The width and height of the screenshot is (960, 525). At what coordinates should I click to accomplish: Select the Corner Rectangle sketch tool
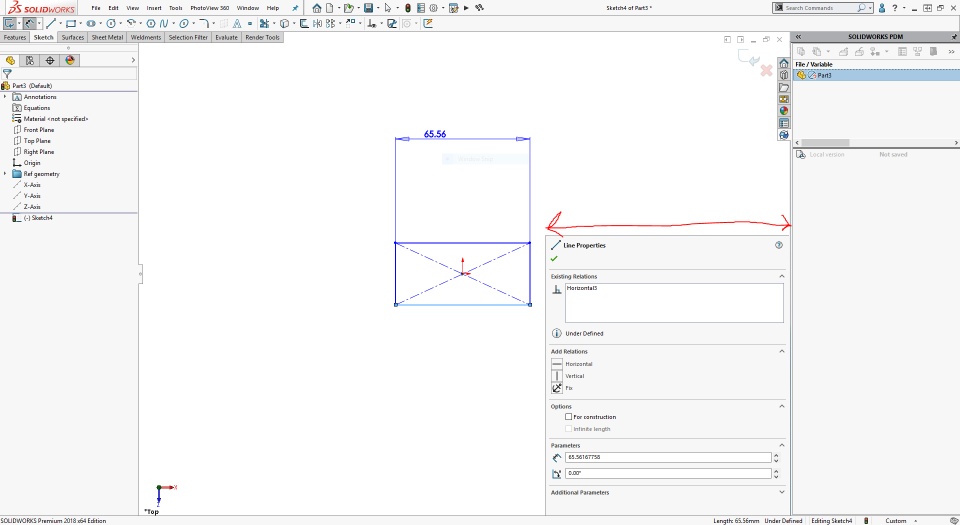click(71, 23)
